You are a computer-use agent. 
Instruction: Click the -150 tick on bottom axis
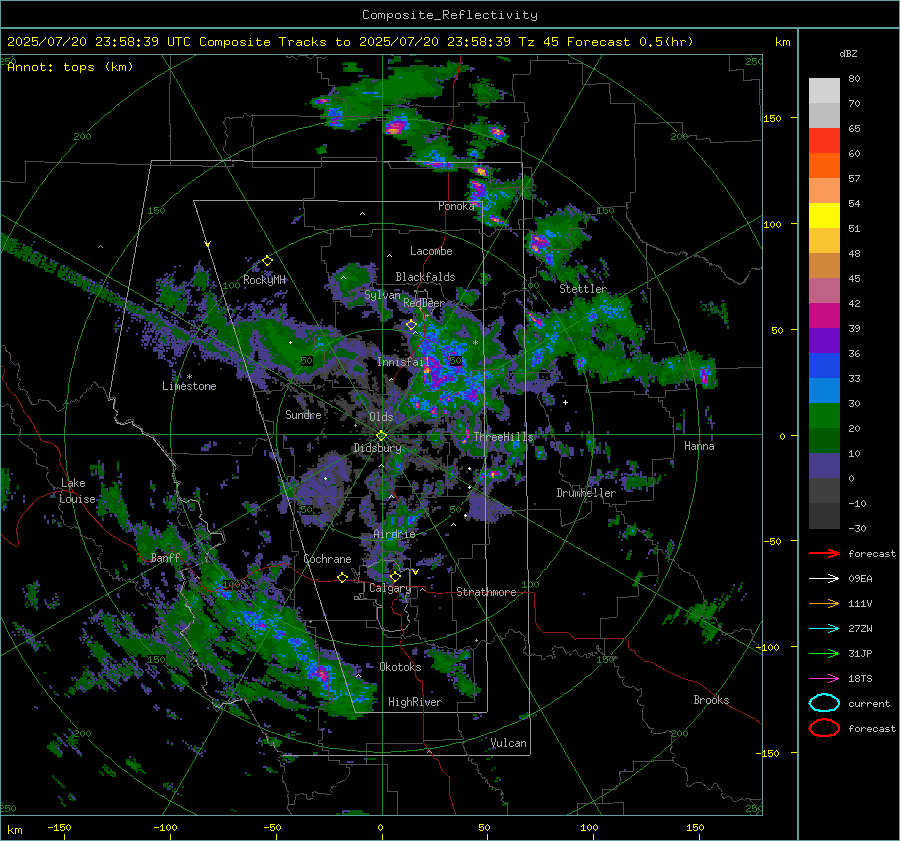(x=59, y=827)
